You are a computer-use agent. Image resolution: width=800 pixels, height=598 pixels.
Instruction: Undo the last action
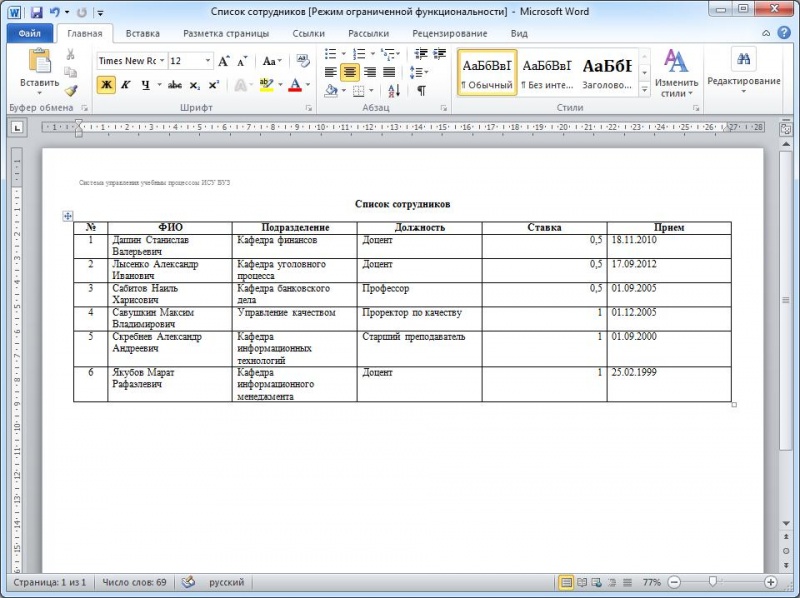coord(55,12)
